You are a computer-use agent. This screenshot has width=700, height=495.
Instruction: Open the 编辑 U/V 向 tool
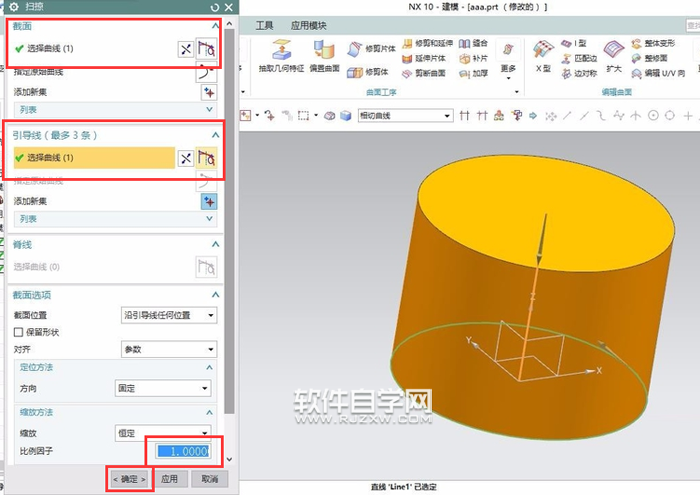(658, 73)
